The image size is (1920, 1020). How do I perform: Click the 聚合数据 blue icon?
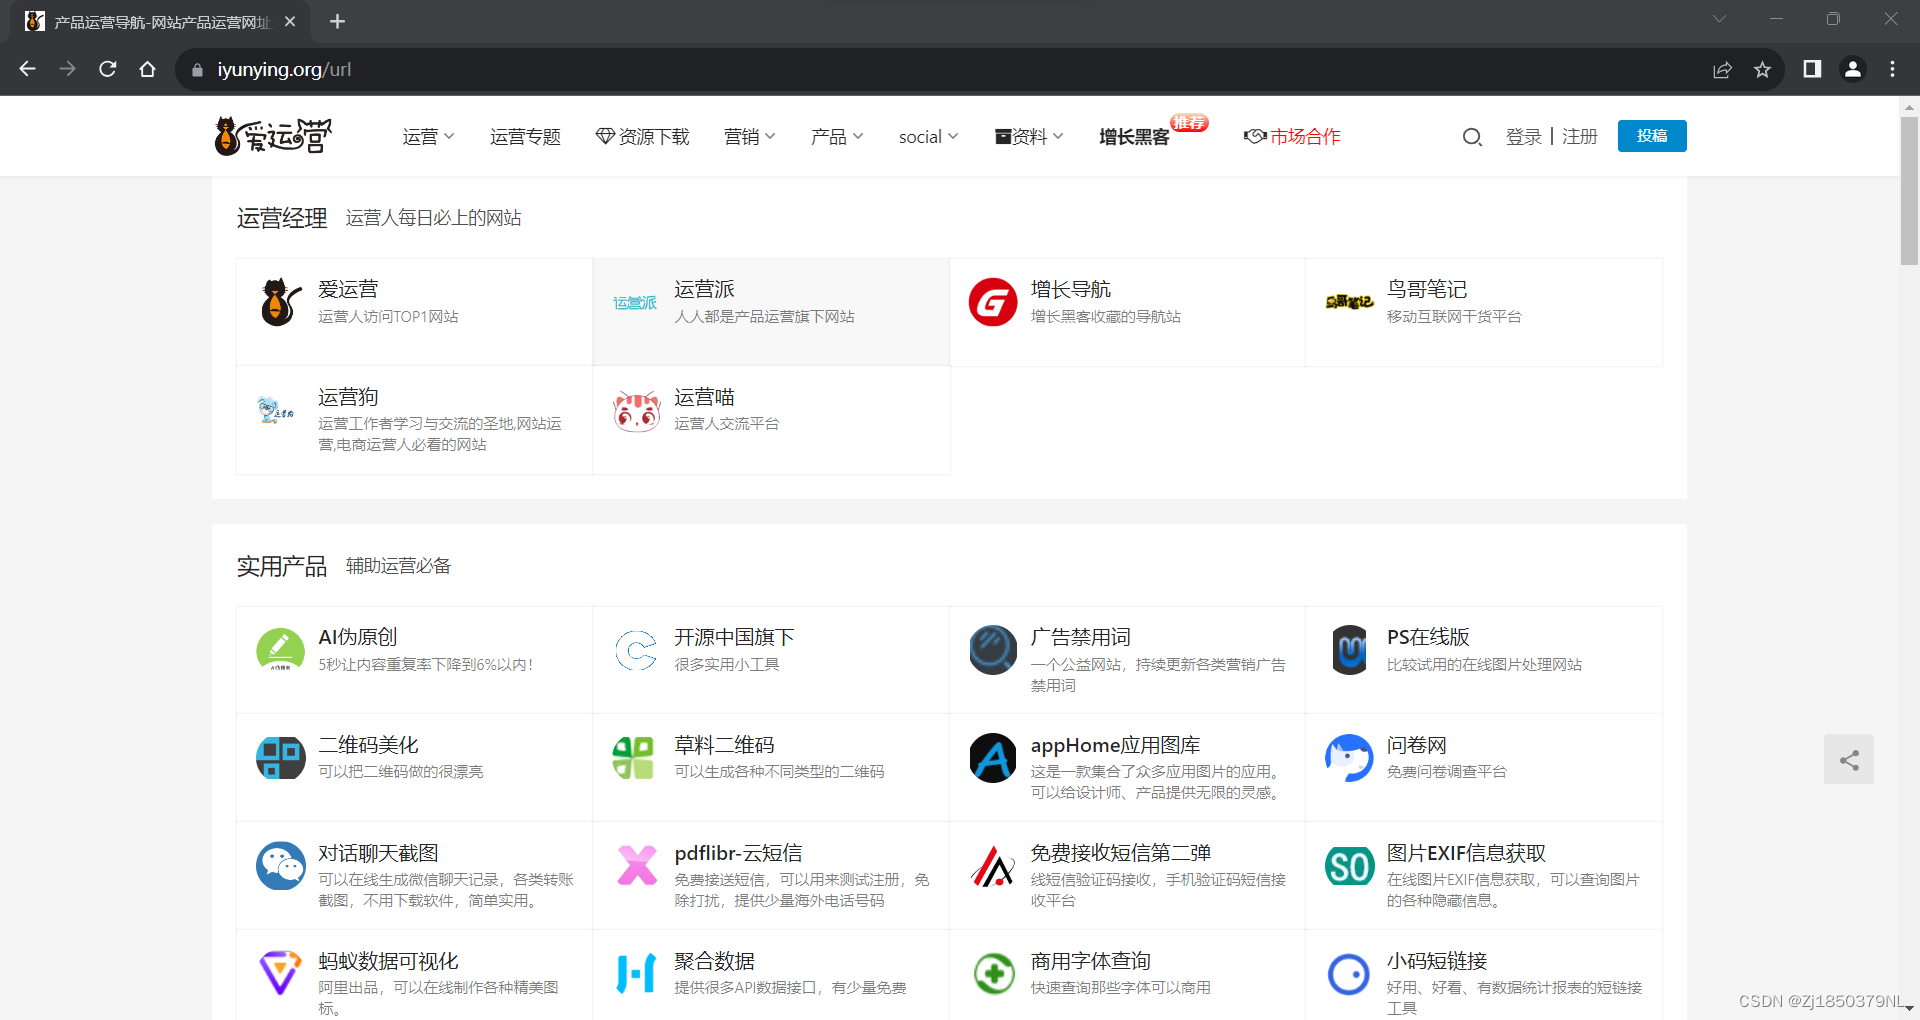tap(636, 974)
